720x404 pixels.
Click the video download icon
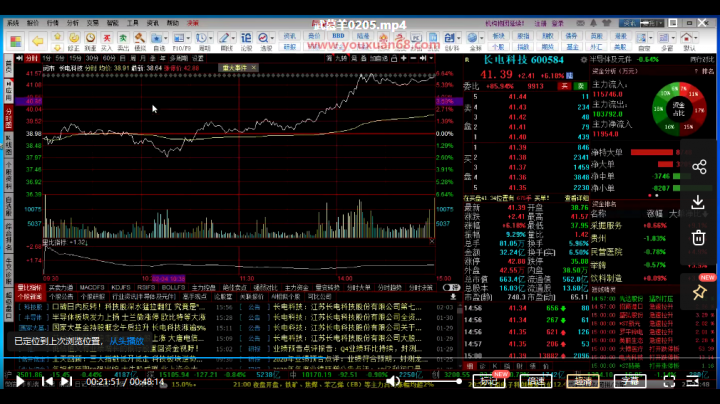coord(698,202)
